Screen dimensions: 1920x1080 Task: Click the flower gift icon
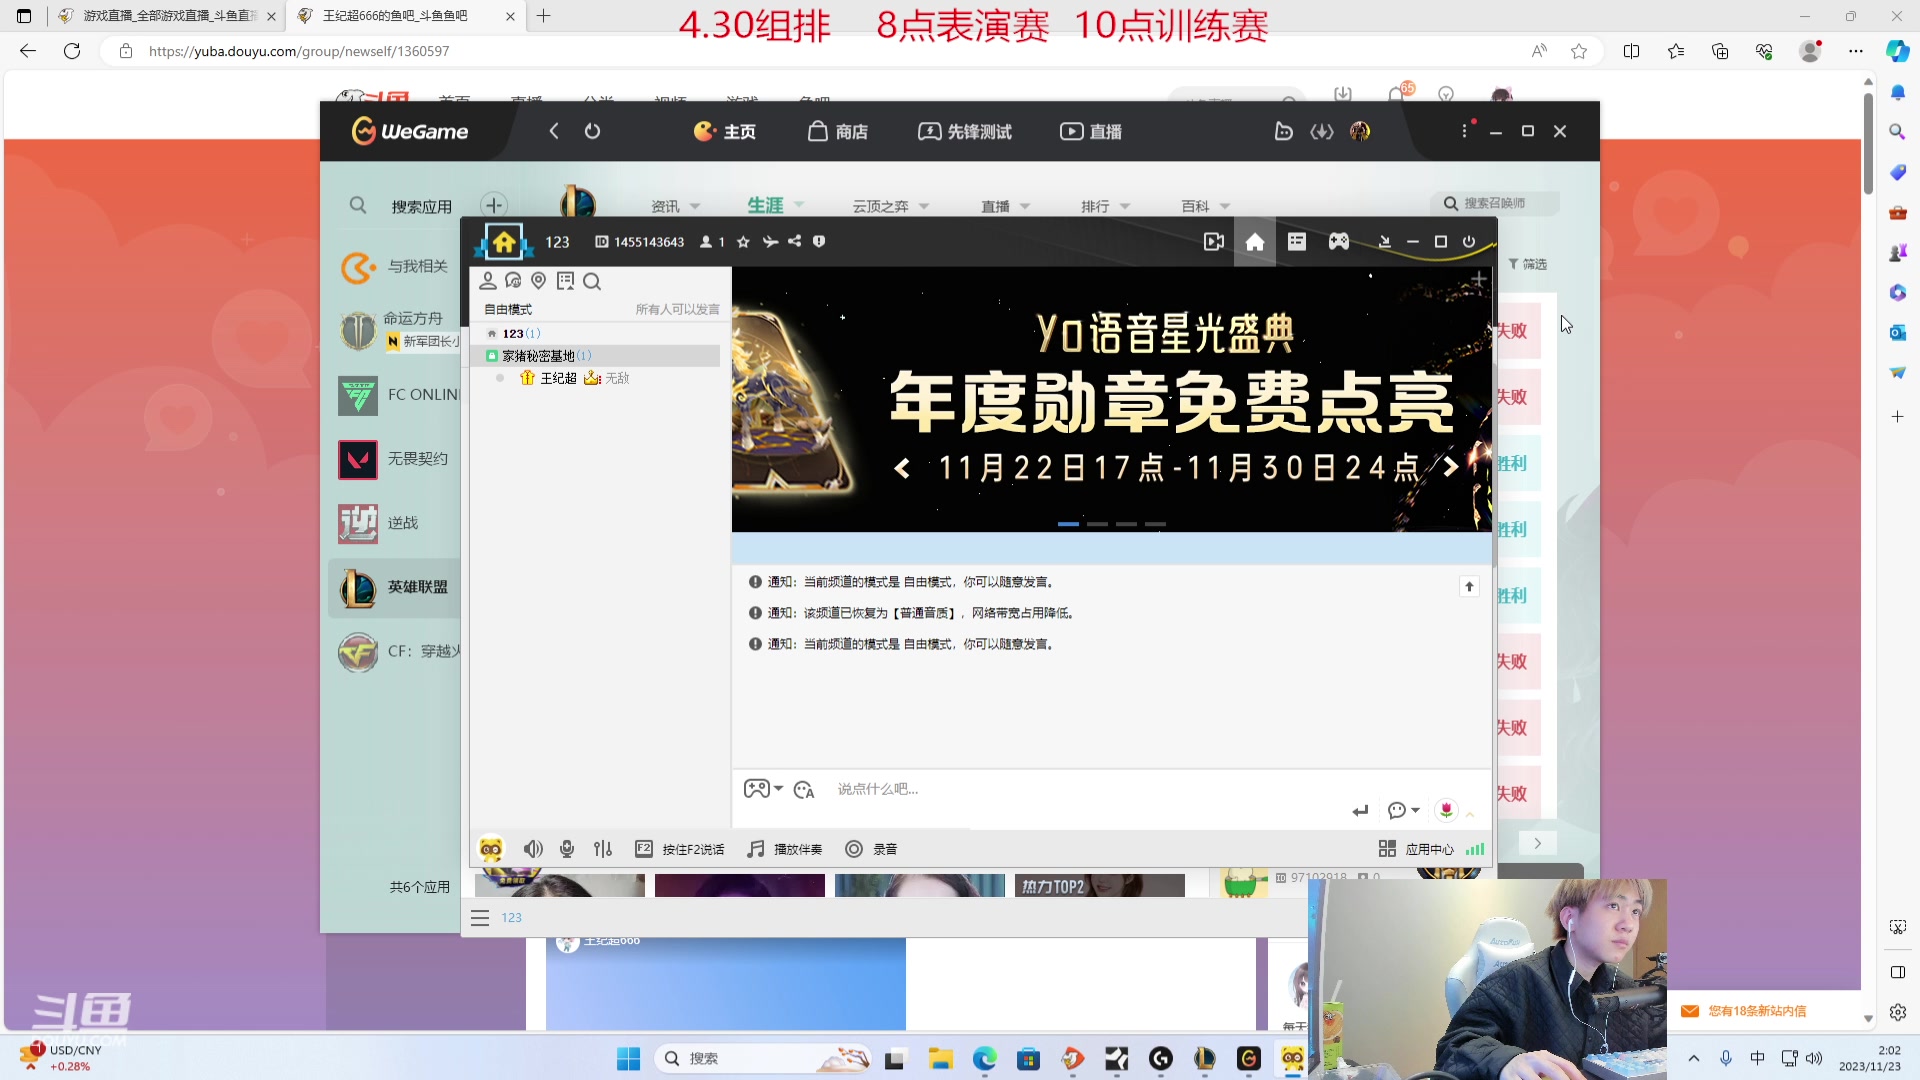coord(1446,810)
